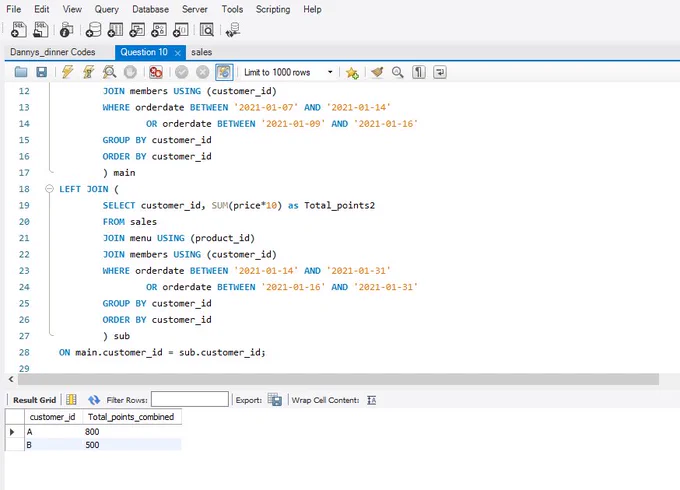The height and width of the screenshot is (490, 680).
Task: Click the horizontal editor scrollbar
Action: click(x=338, y=379)
